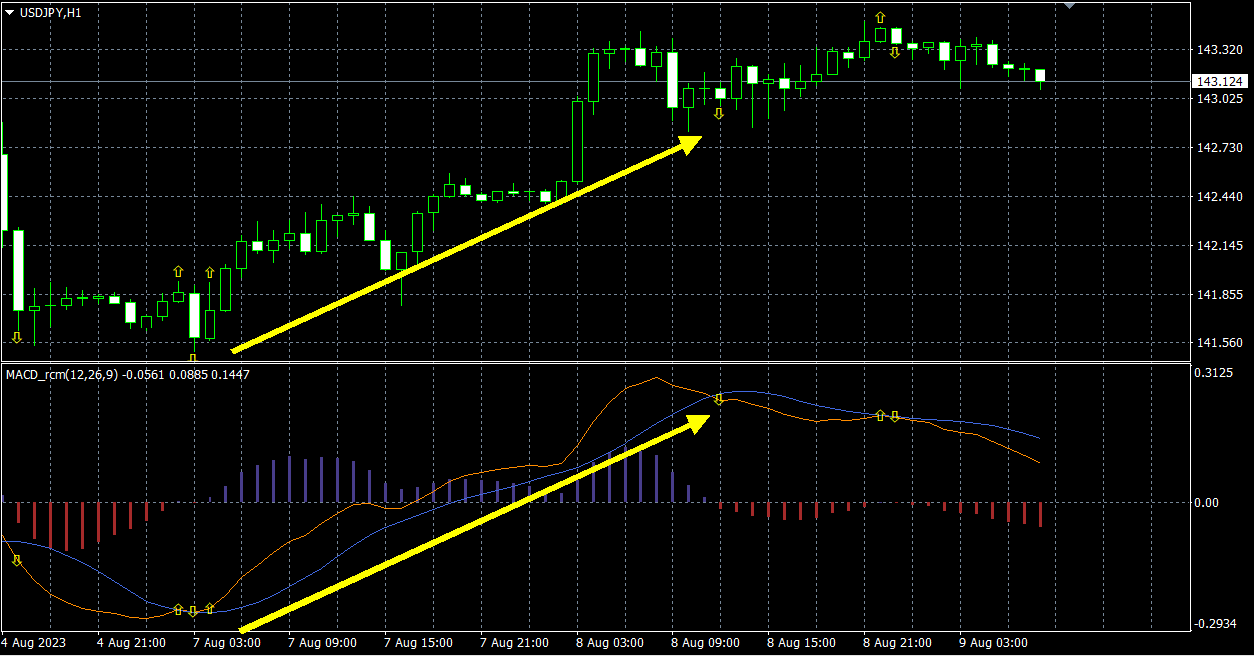
Task: Click the 0.00 level on the MACD scale
Action: point(1207,503)
